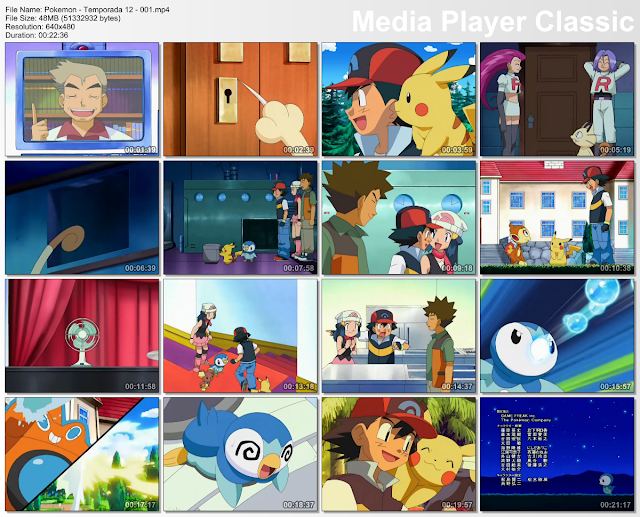Select the mansion exterior thumbnail at 00:10:38
Screen dimensions: 640x517
[557, 217]
